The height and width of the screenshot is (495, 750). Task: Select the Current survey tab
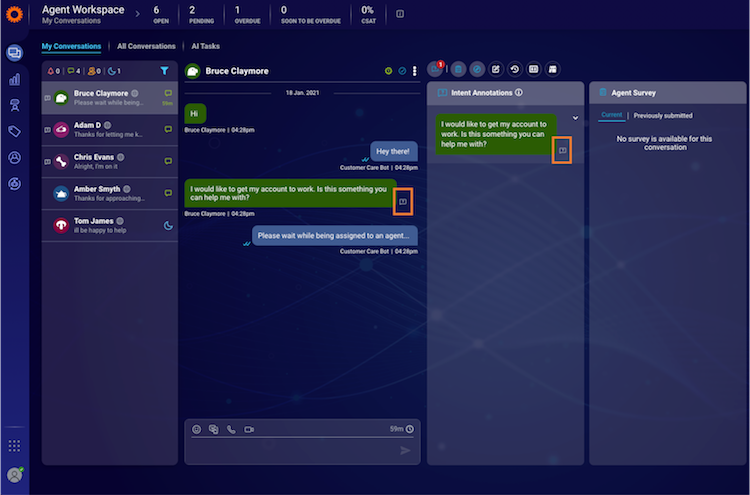(x=612, y=115)
